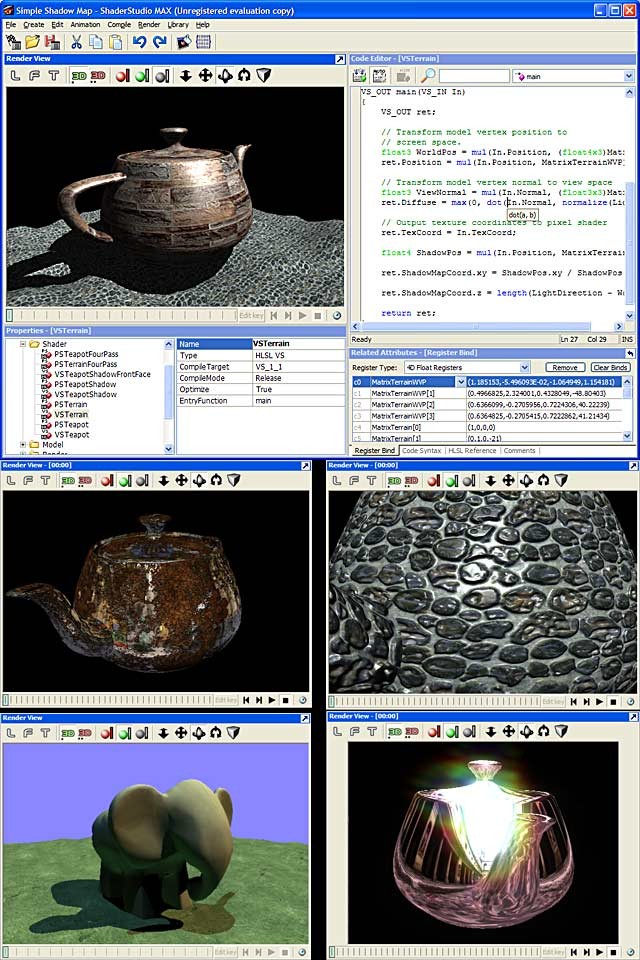Select the Register Bind tab
This screenshot has height=960, width=640.
(x=375, y=451)
